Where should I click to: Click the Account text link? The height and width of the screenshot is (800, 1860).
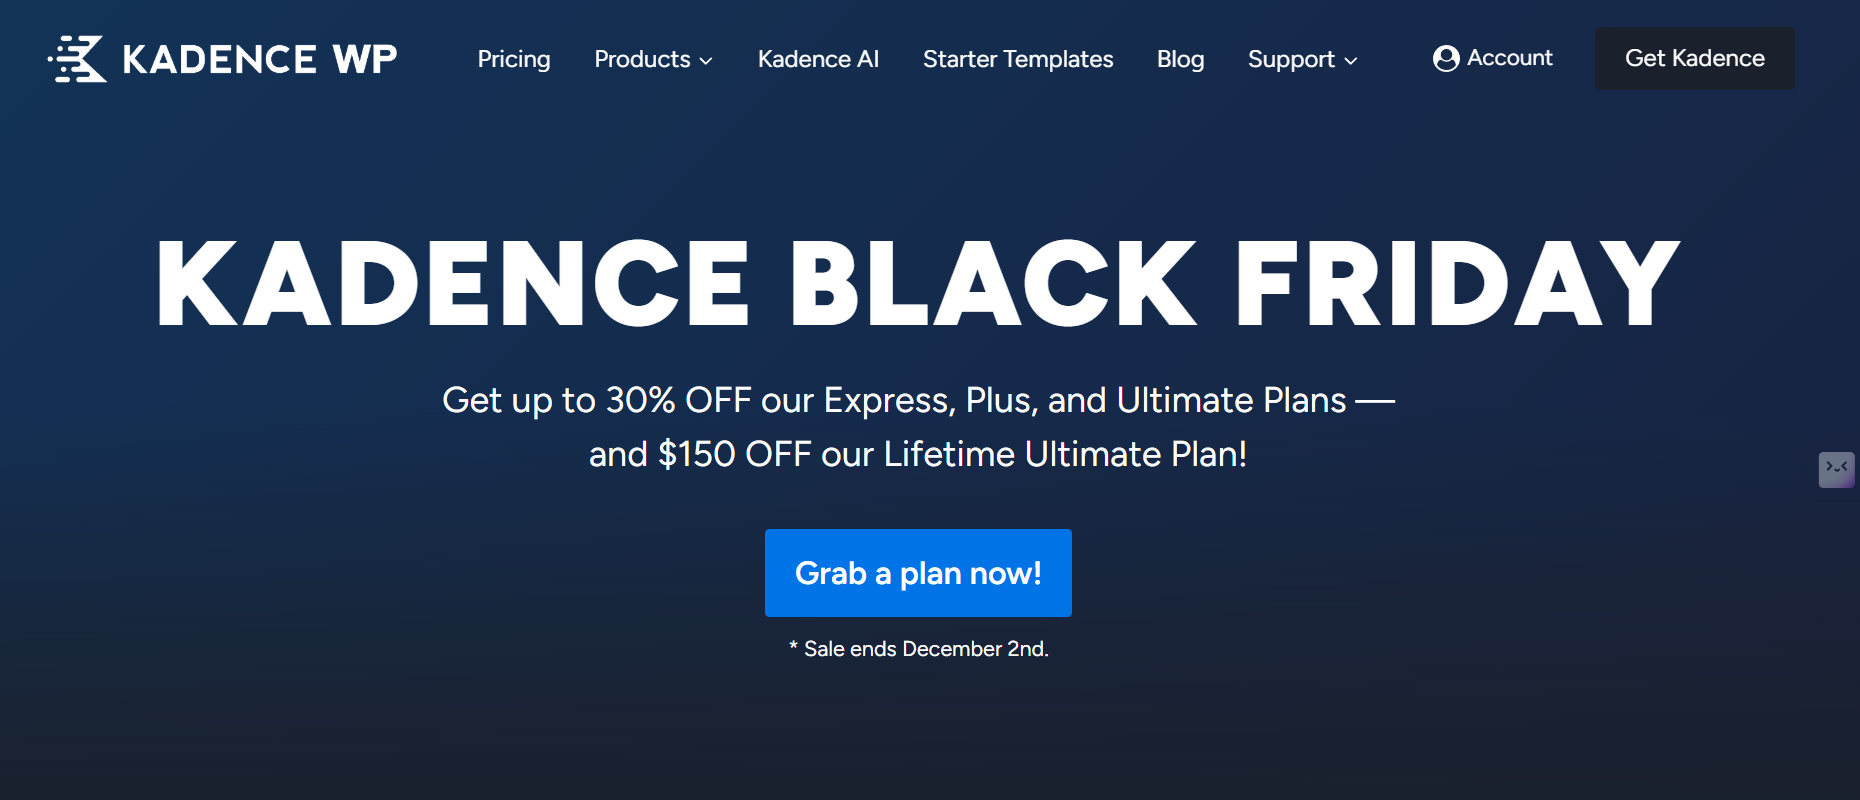[x=1509, y=58]
